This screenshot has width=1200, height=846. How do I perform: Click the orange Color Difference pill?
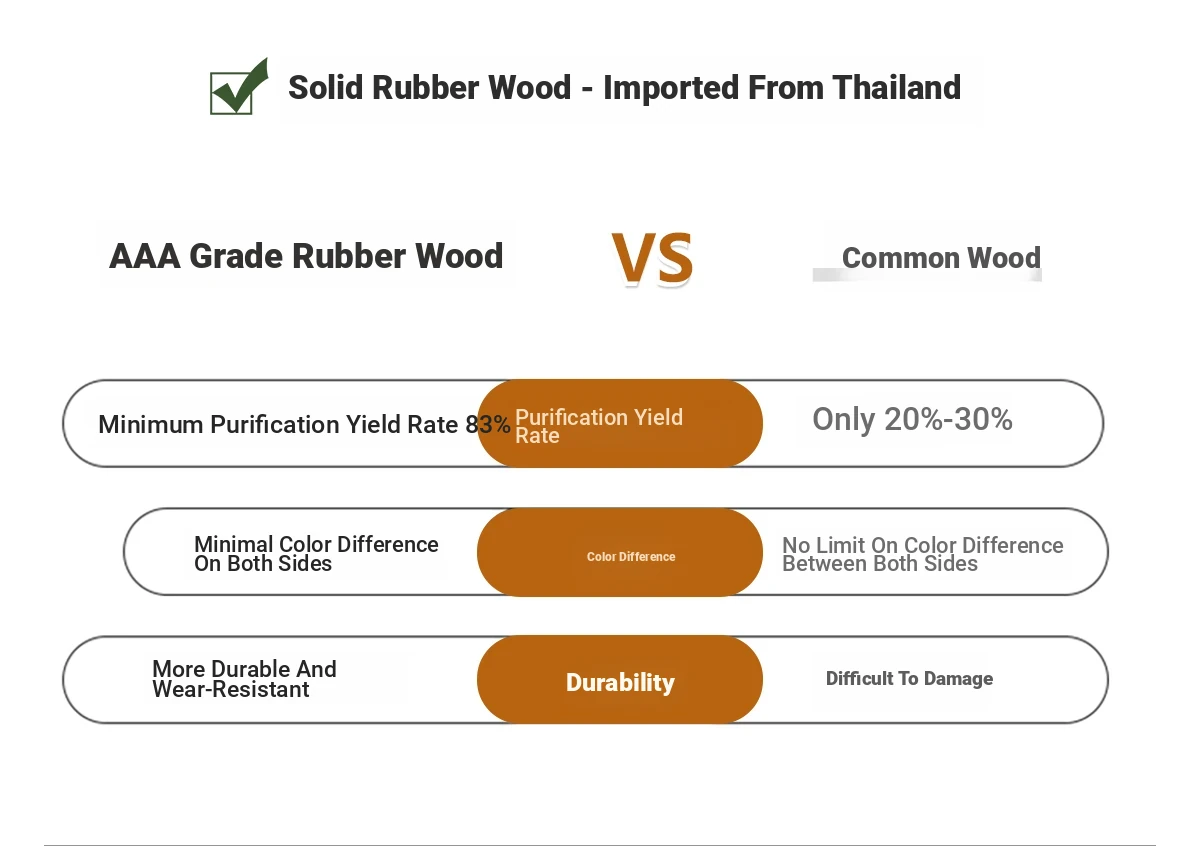click(620, 552)
